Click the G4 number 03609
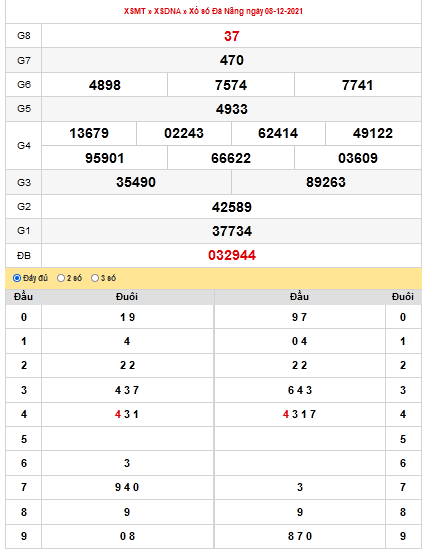Screen dimensions: 425x551 (x=358, y=158)
